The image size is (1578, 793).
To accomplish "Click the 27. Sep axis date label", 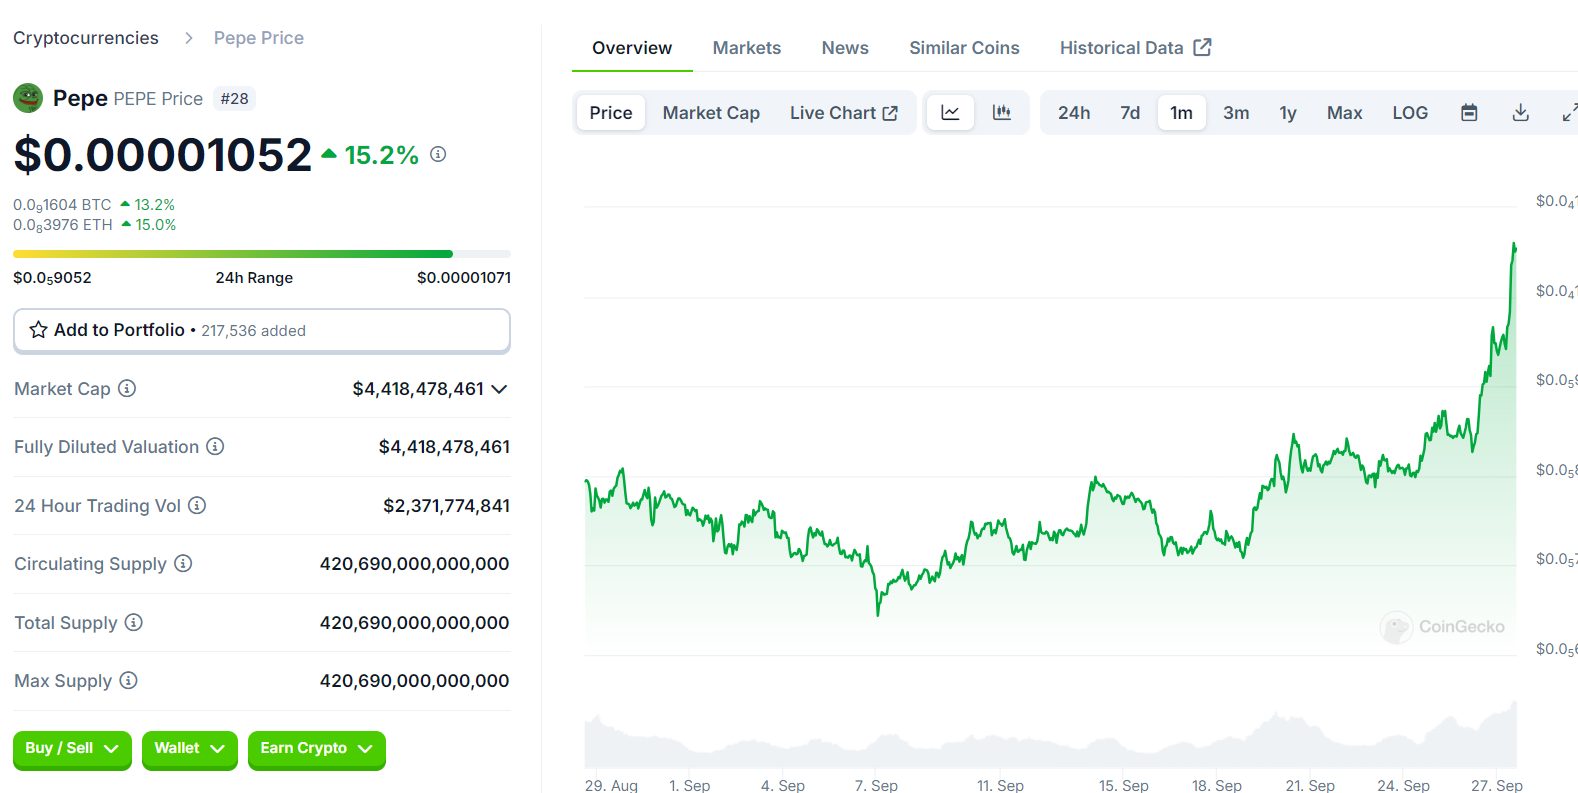I will tap(1496, 785).
